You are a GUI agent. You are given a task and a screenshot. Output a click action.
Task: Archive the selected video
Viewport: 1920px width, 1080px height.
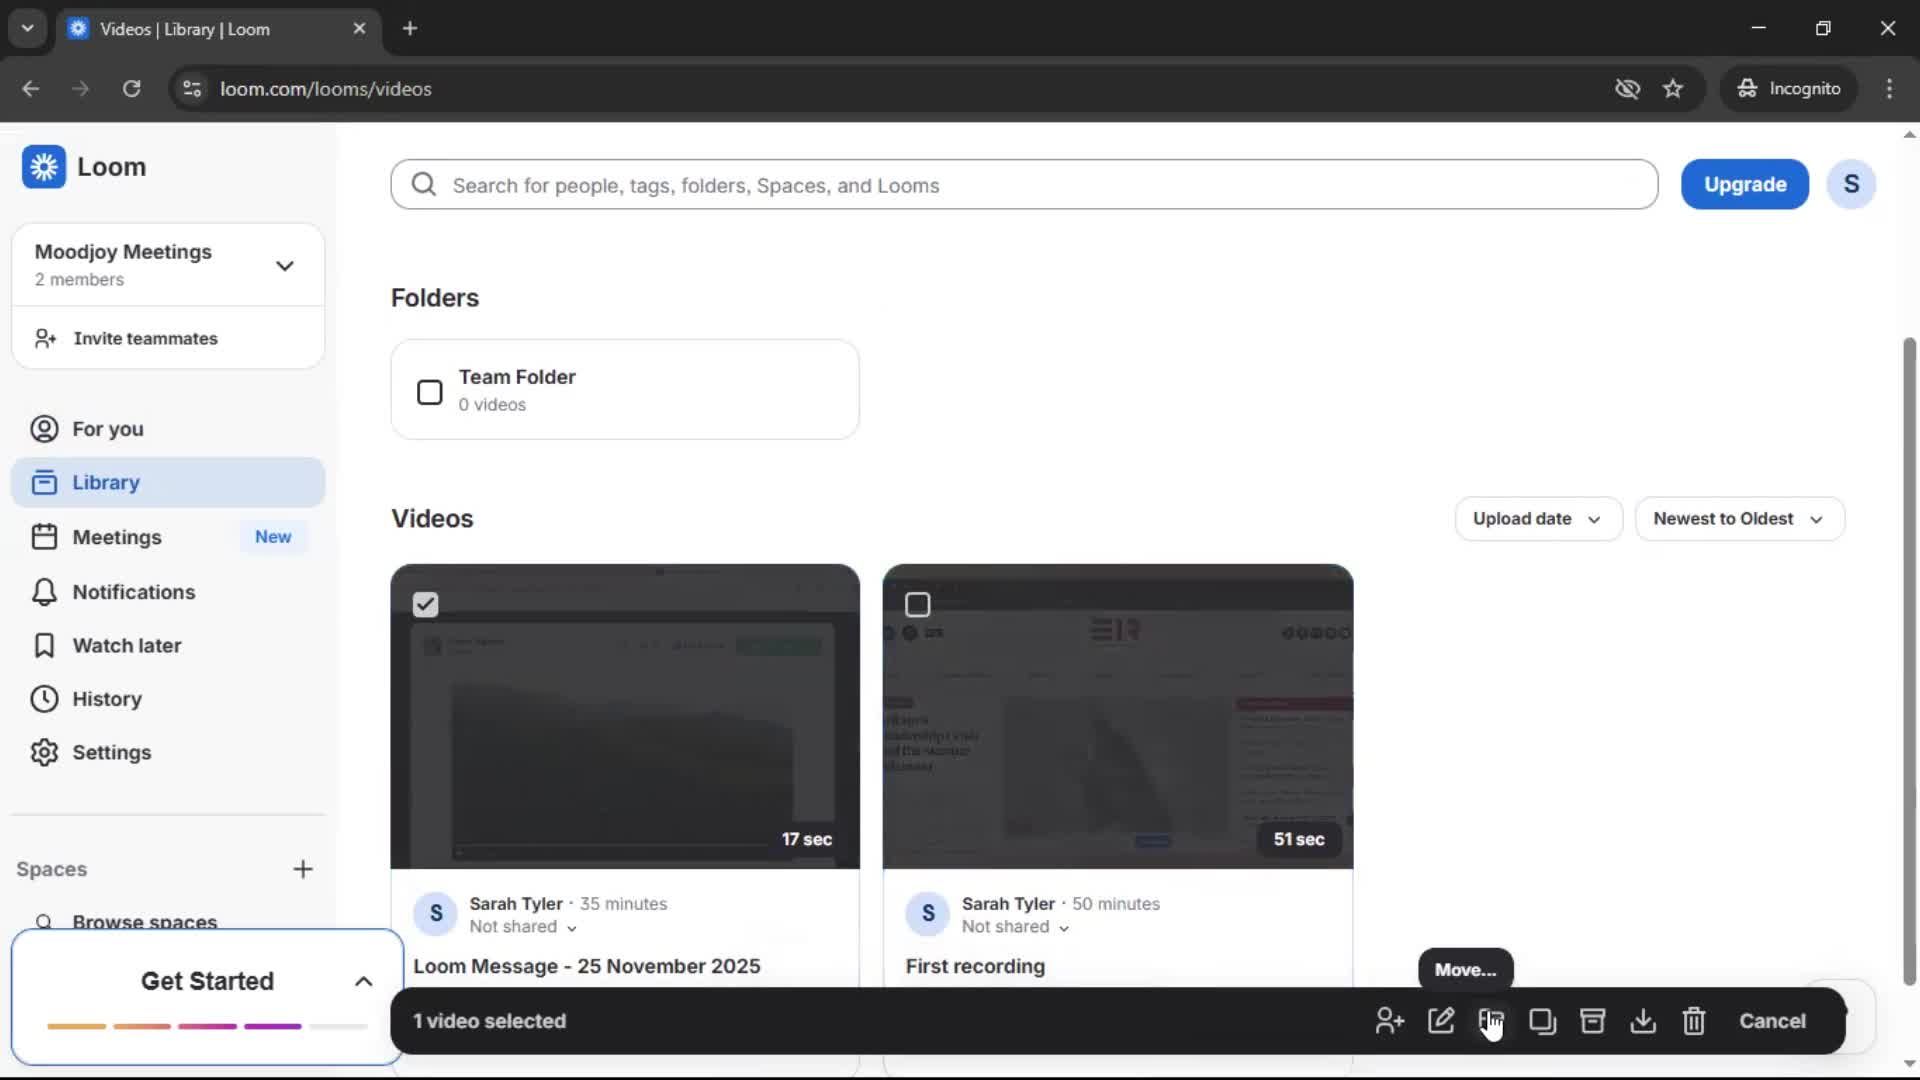[x=1592, y=1021]
